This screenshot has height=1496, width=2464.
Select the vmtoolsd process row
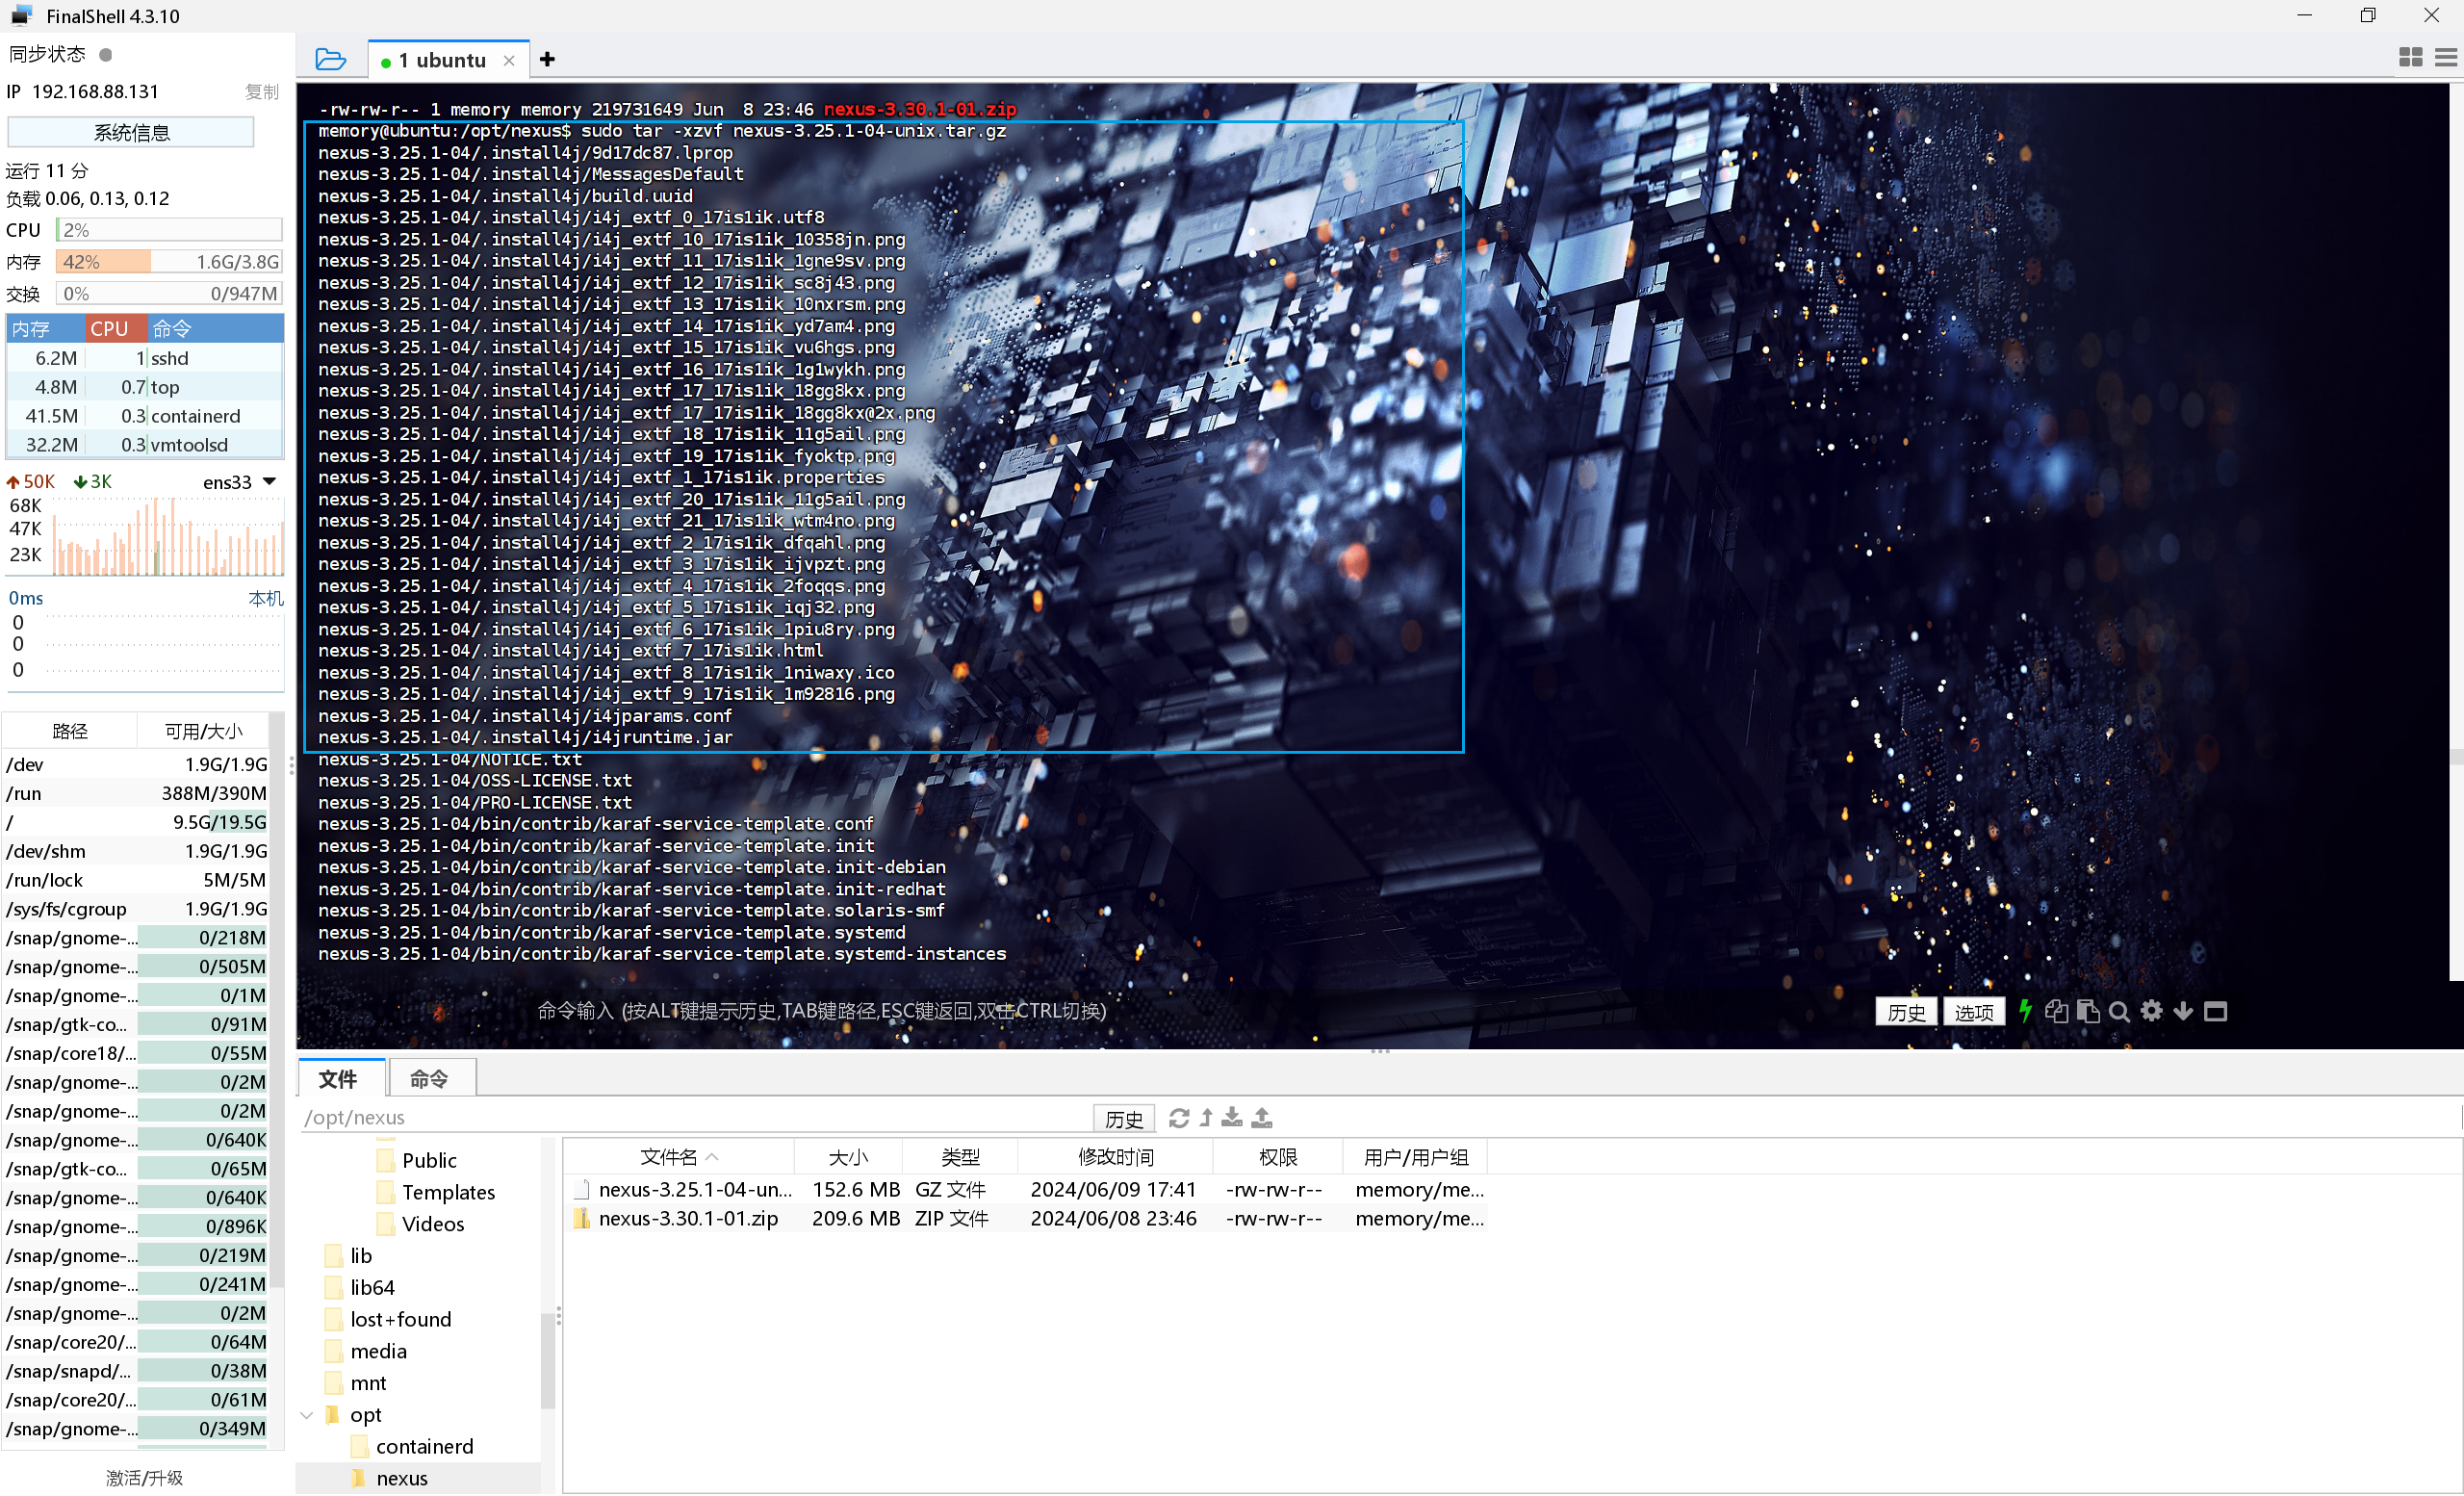pos(145,445)
